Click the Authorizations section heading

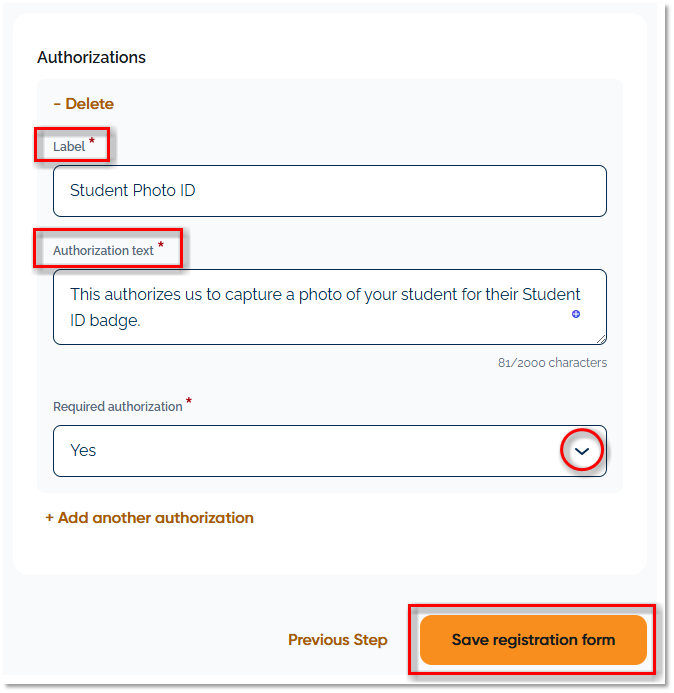coord(91,57)
